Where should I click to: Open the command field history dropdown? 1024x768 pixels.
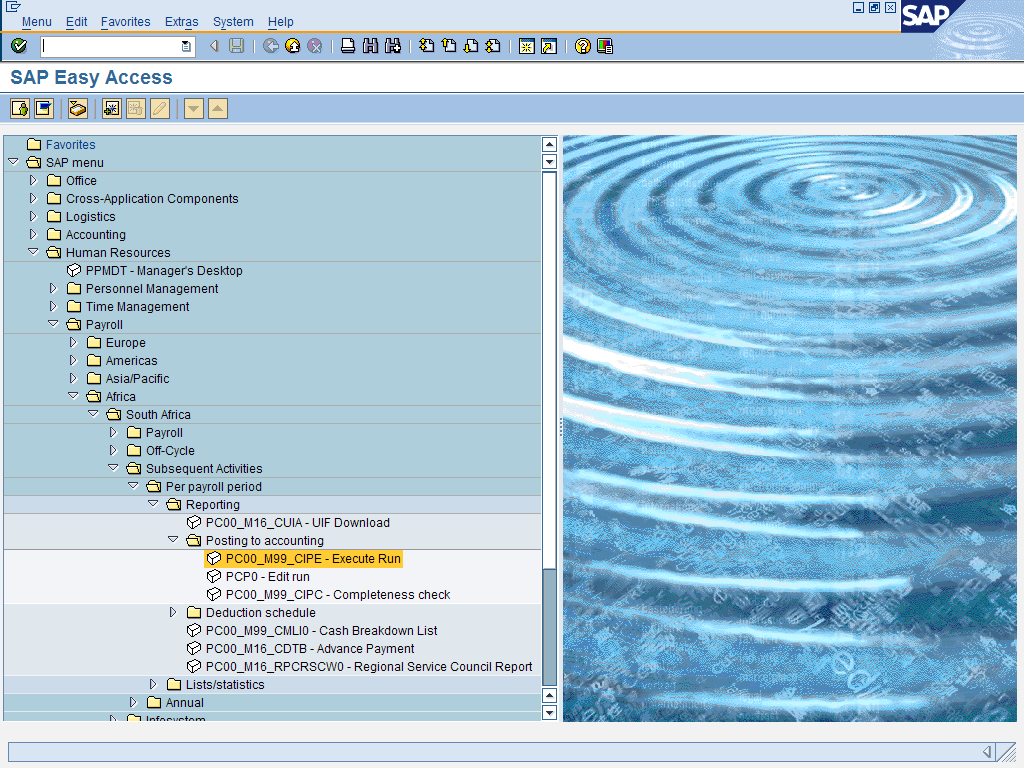(x=186, y=46)
